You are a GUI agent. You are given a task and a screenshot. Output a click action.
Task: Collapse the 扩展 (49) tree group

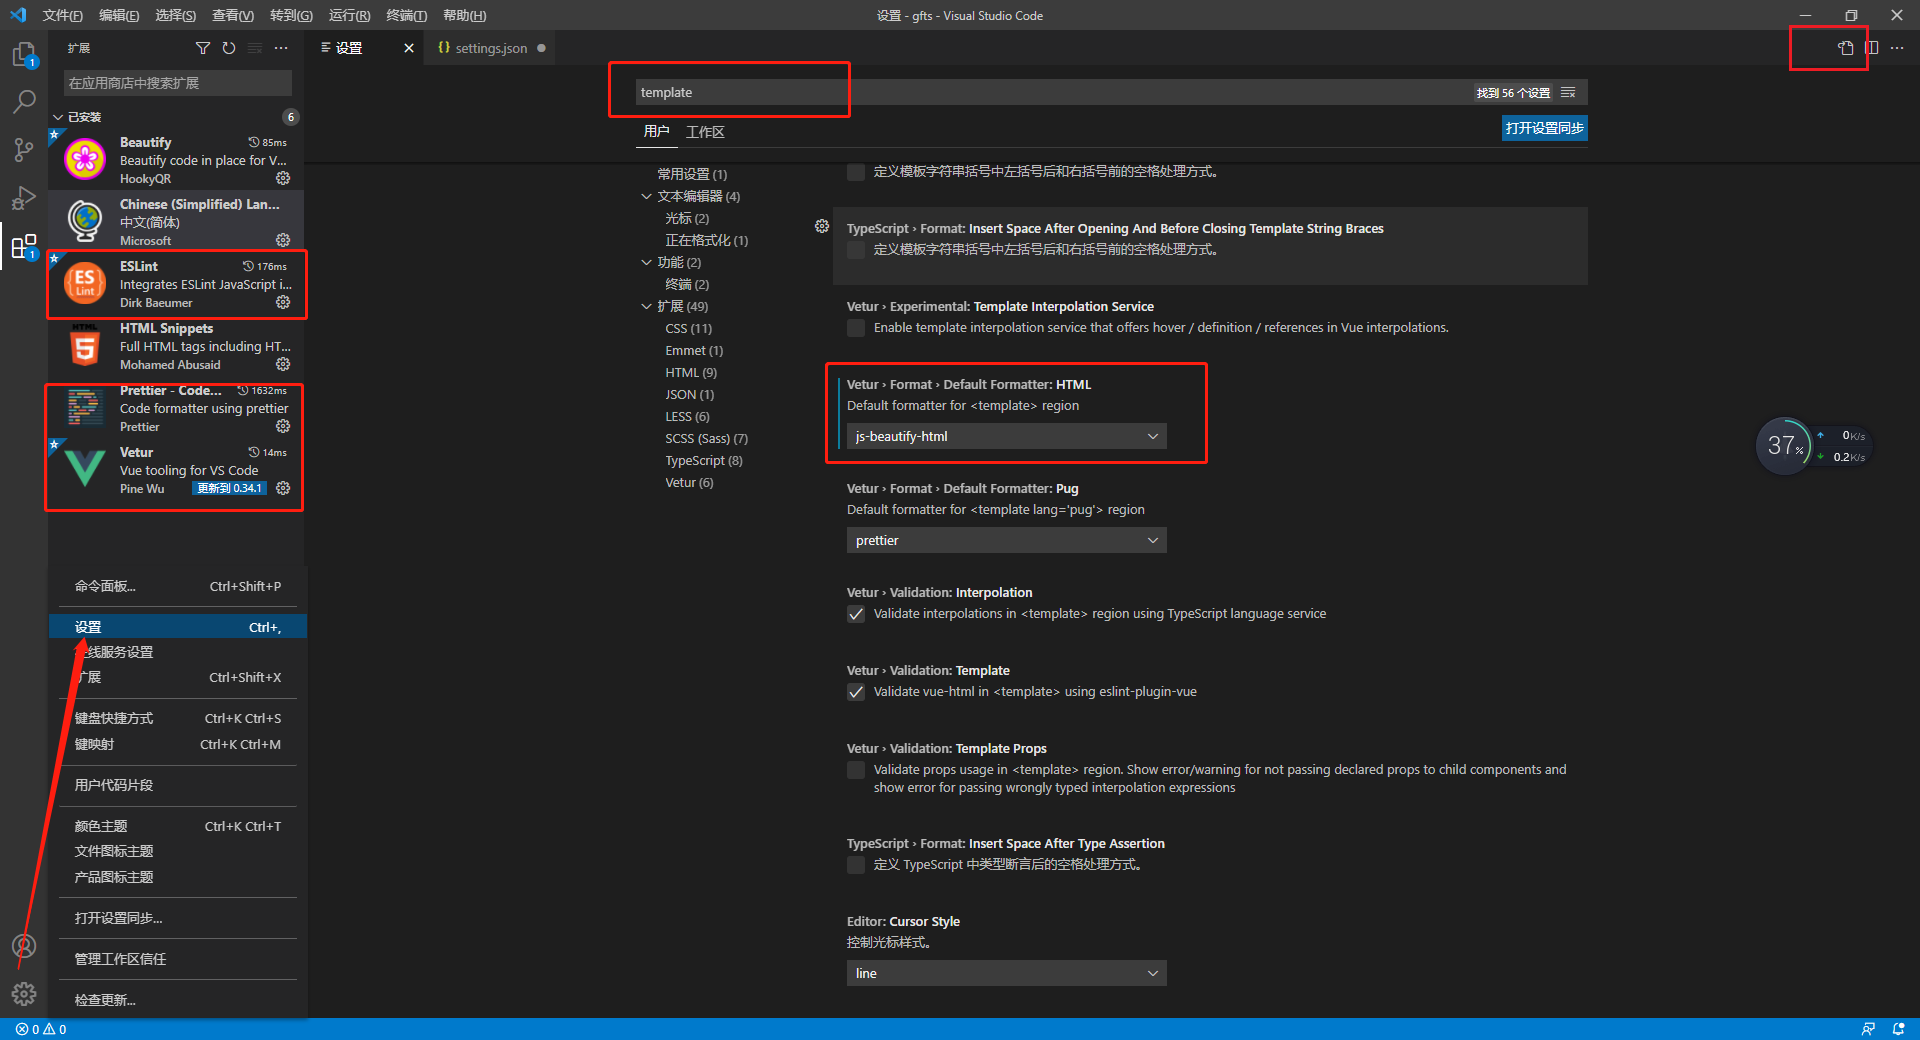pos(646,306)
